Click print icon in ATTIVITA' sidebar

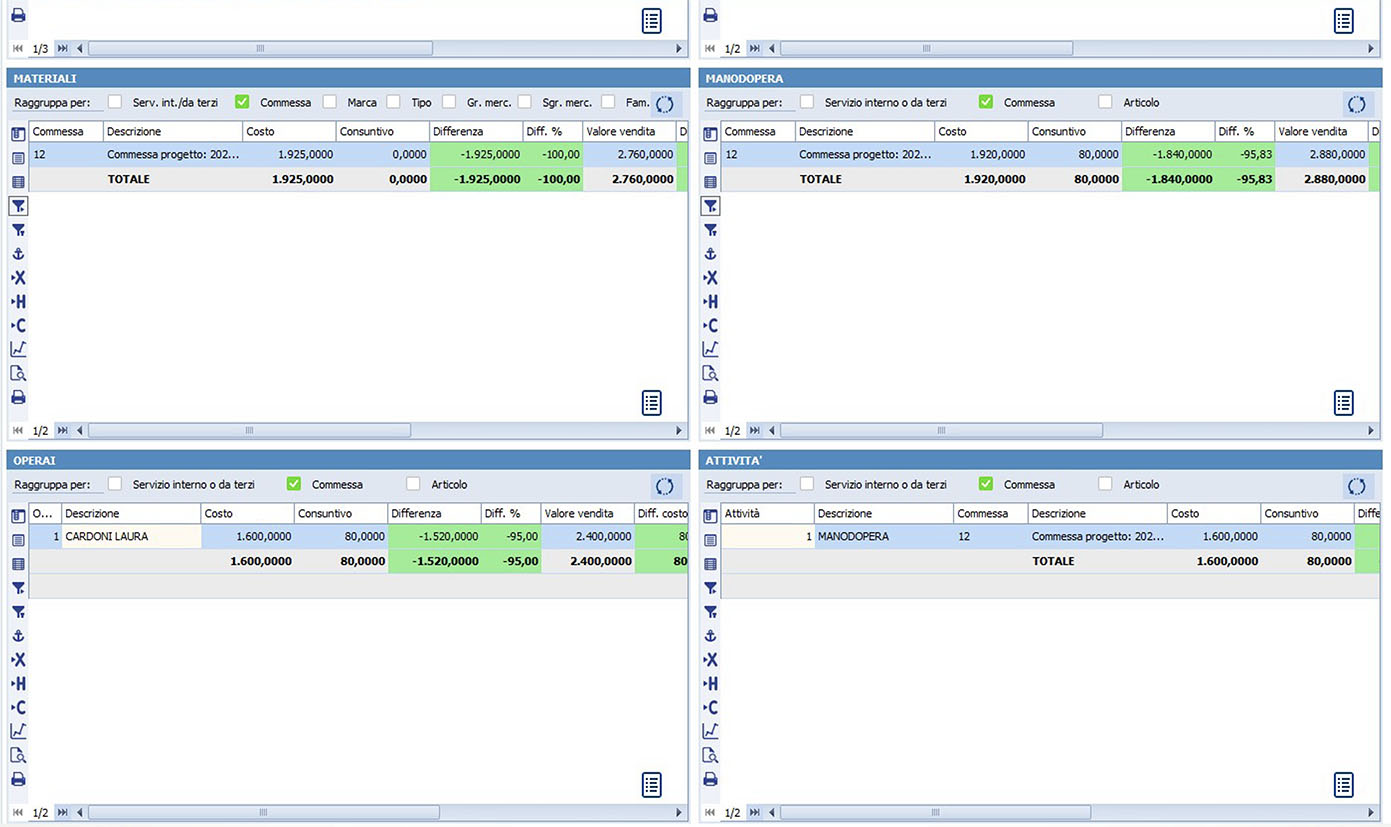(710, 779)
